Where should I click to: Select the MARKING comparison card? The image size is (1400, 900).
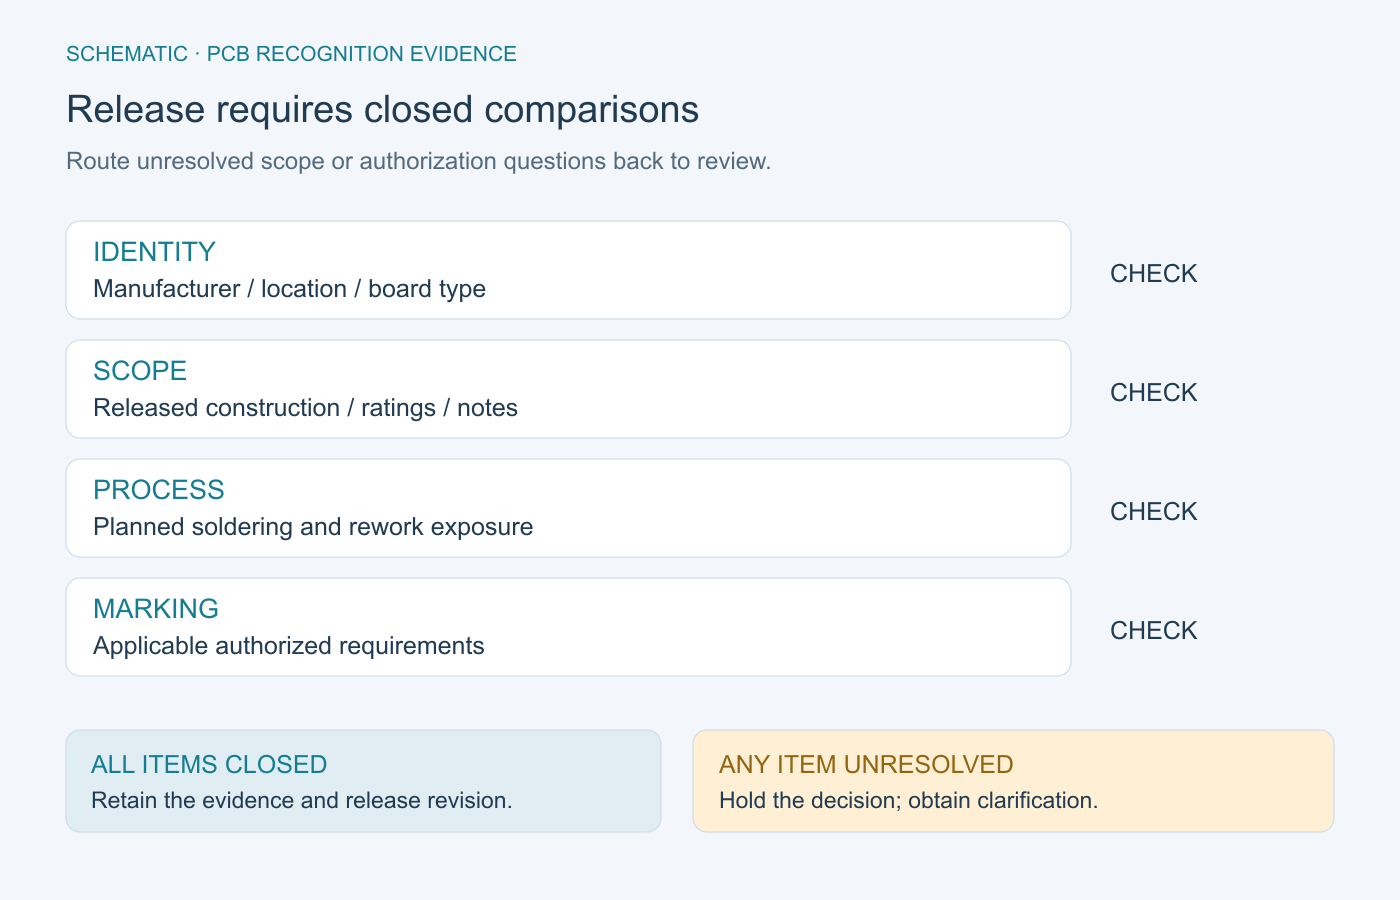pyautogui.click(x=568, y=627)
